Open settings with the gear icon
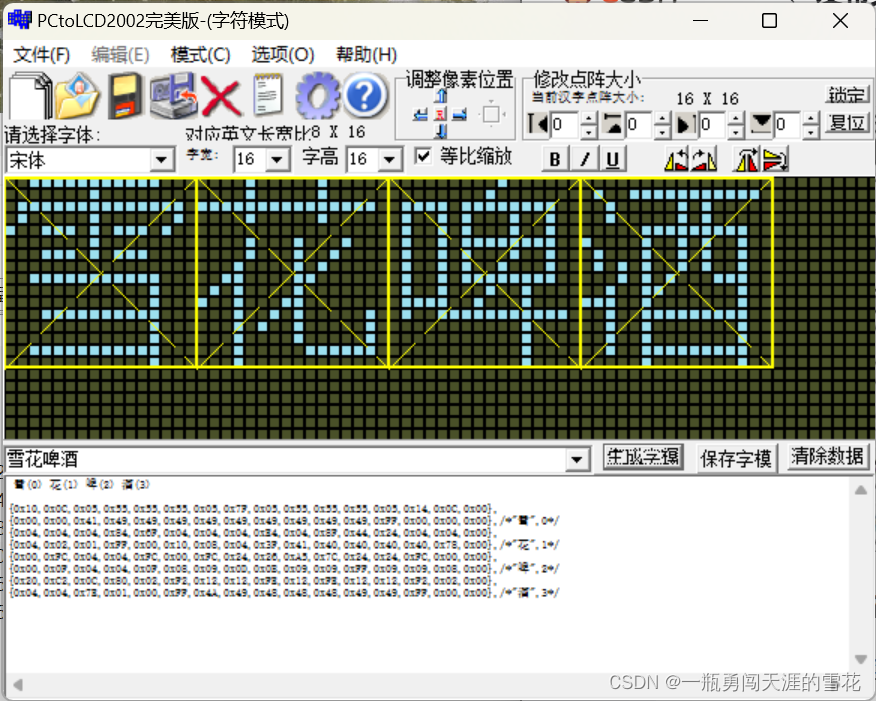Image resolution: width=876 pixels, height=701 pixels. coord(317,96)
